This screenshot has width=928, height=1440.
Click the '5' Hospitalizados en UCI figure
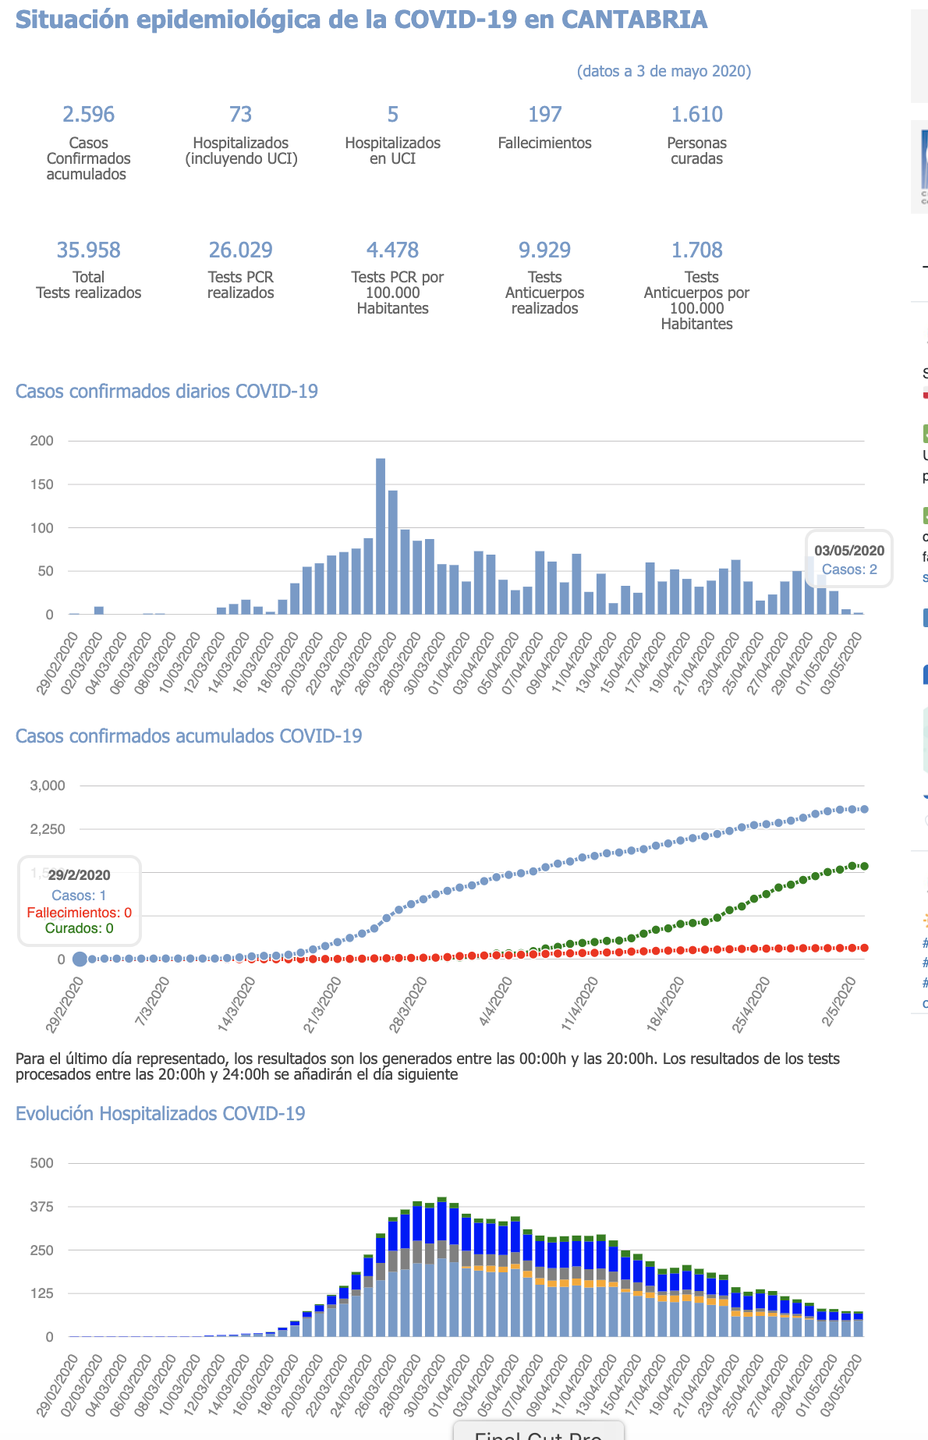tap(393, 115)
